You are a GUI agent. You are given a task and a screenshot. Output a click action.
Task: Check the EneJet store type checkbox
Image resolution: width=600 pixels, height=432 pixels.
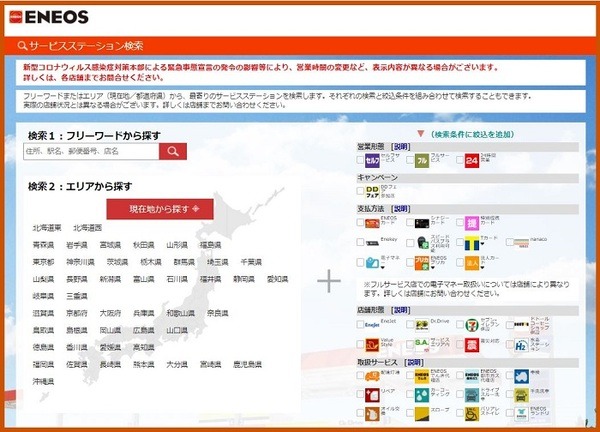pyautogui.click(x=360, y=324)
